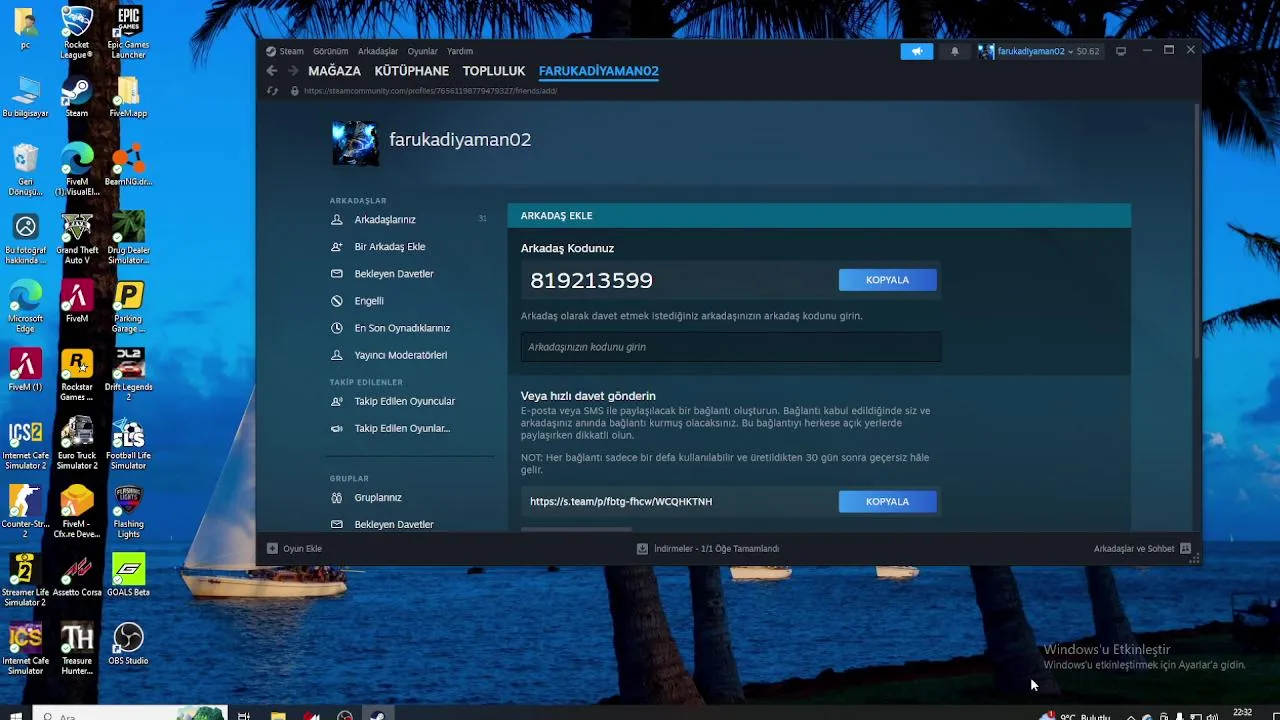Select Parking Garage desktop icon

coord(128,307)
